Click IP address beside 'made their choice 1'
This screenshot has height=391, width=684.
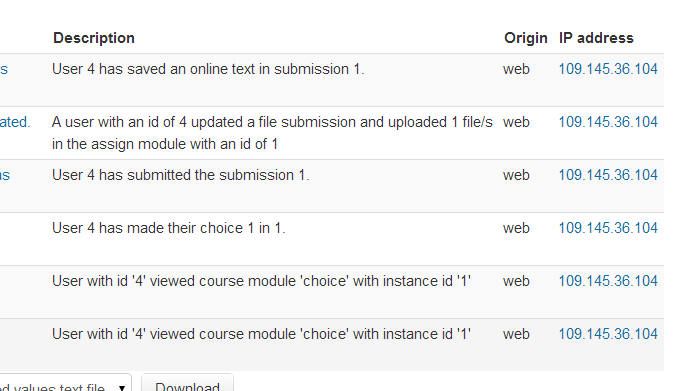[x=608, y=228]
